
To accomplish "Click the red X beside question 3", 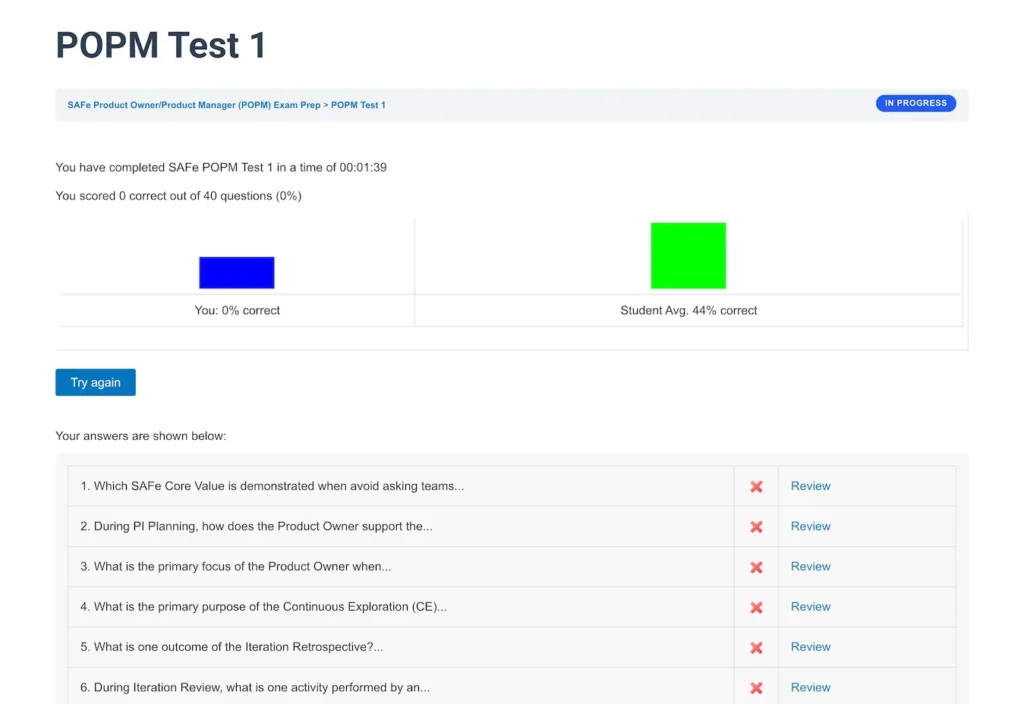I will (x=756, y=566).
